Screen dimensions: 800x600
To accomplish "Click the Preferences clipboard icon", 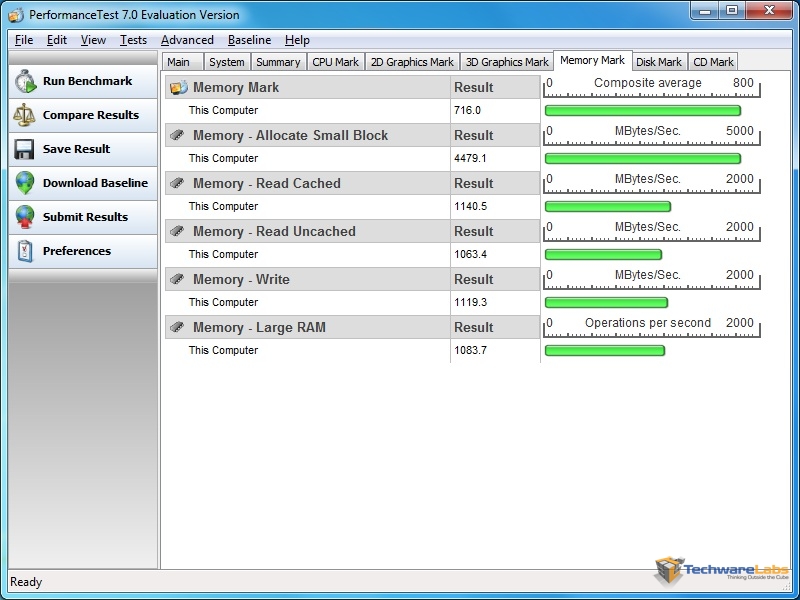I will [25, 251].
